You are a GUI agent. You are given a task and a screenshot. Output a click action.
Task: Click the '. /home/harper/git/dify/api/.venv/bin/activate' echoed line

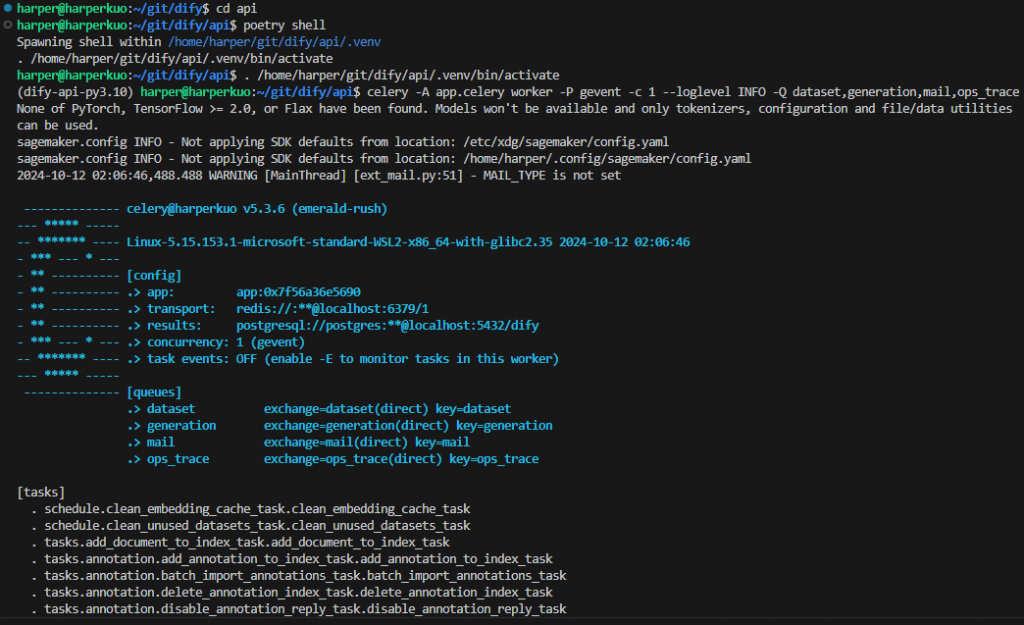click(x=174, y=59)
